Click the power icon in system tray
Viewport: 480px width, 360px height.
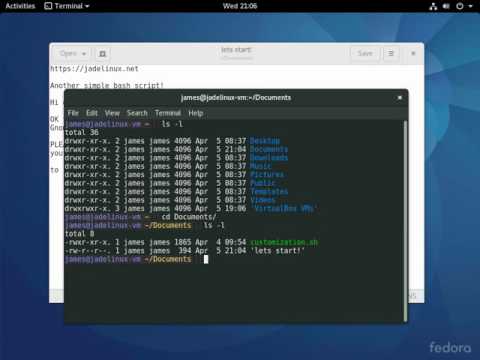tap(460, 6)
